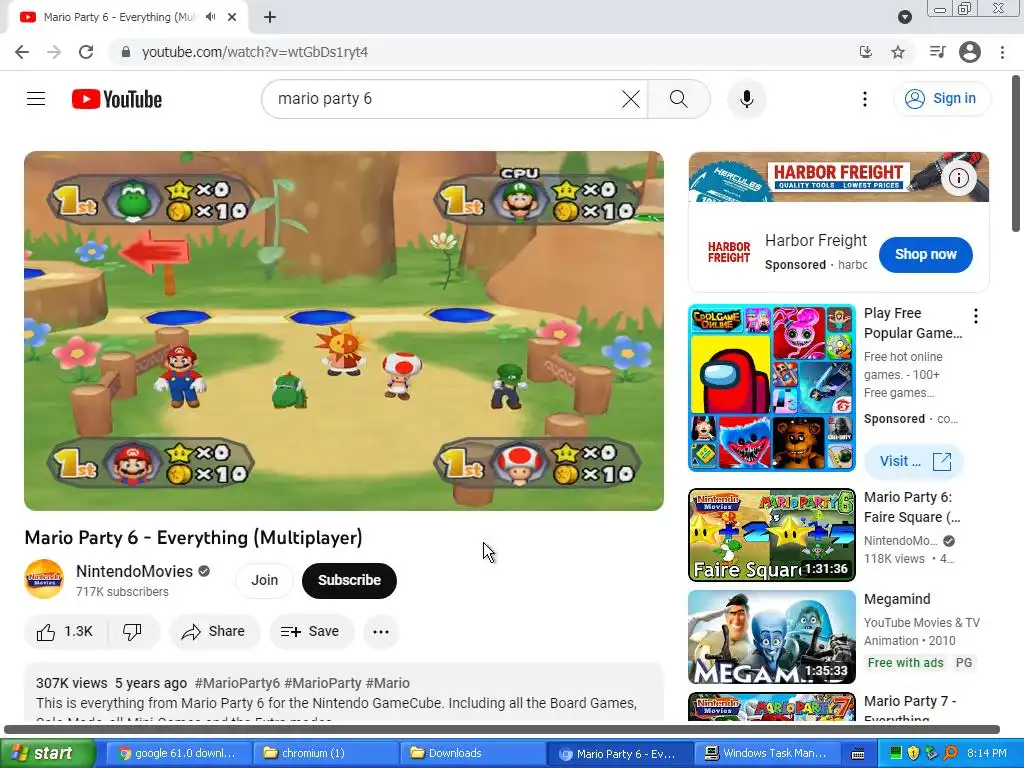This screenshot has width=1024, height=768.
Task: Click the install app icon in address bar
Action: pos(865,52)
